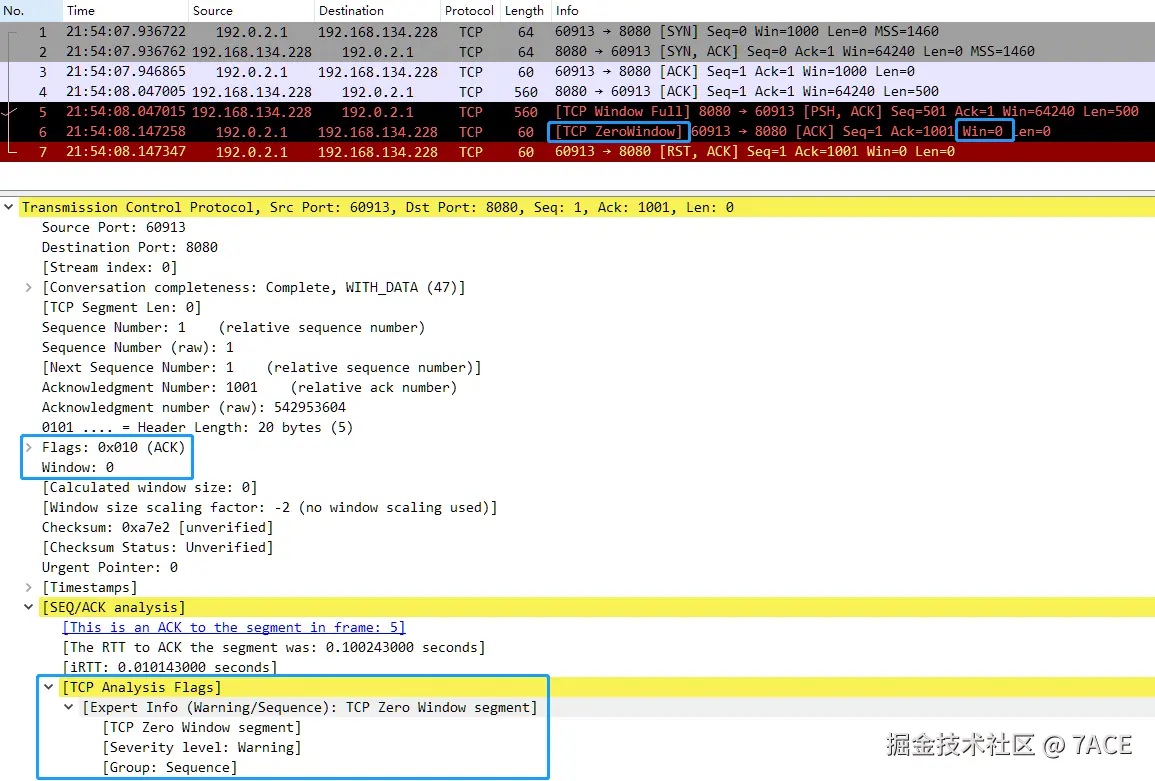
Task: Select packet 4, Seq=1 Len=500
Action: 578,91
